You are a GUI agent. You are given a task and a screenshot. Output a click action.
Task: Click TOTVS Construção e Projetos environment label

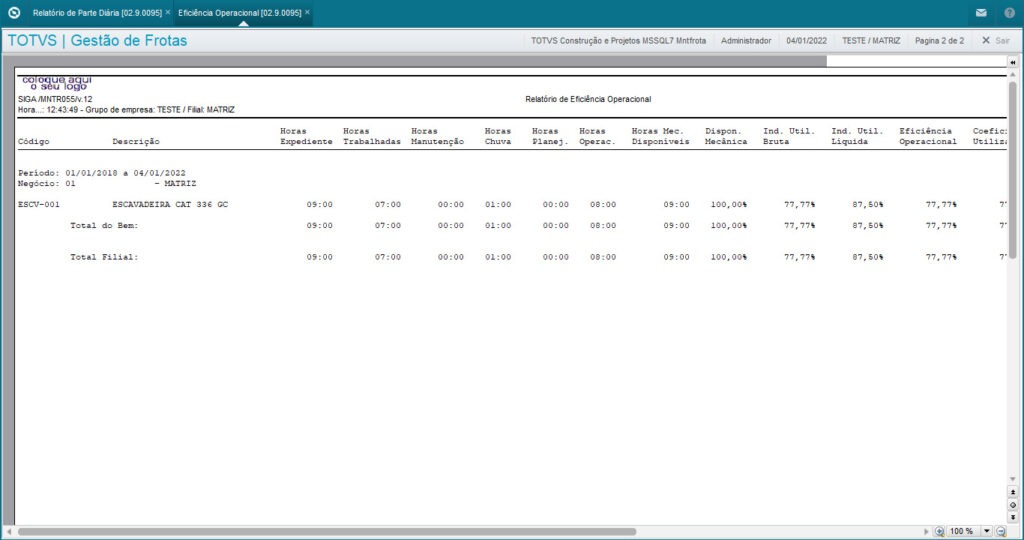click(618, 40)
